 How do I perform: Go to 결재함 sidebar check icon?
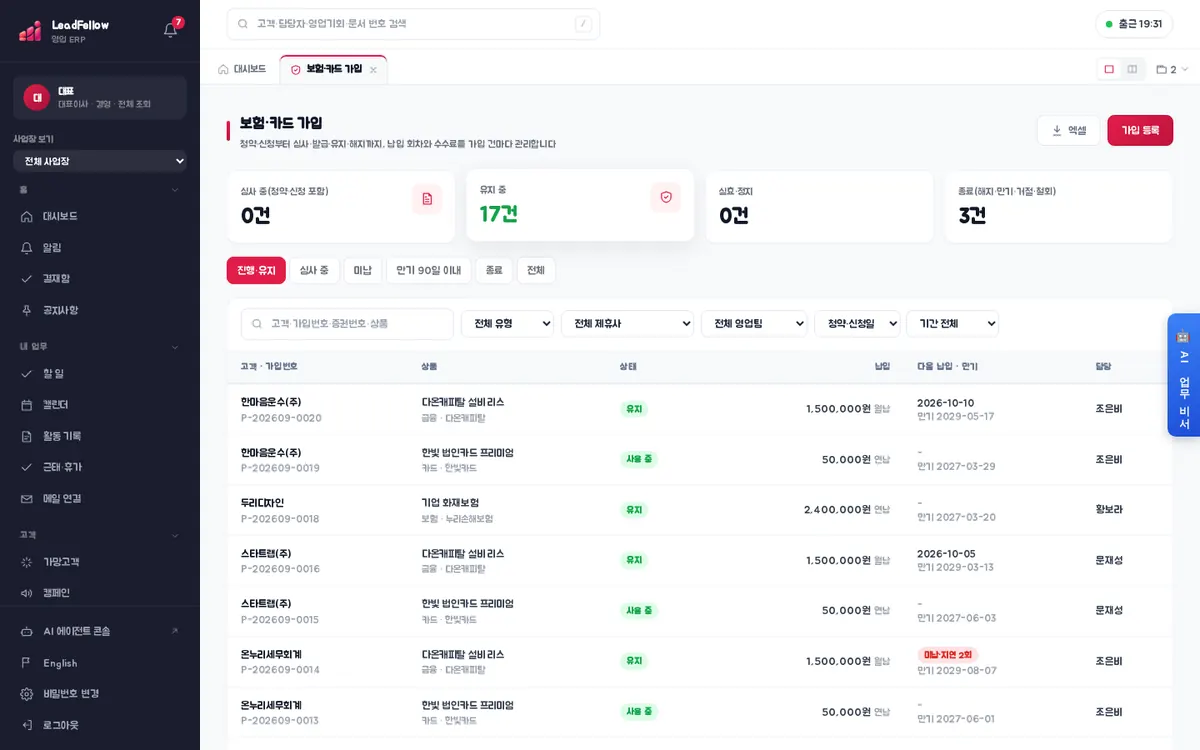[x=27, y=278]
